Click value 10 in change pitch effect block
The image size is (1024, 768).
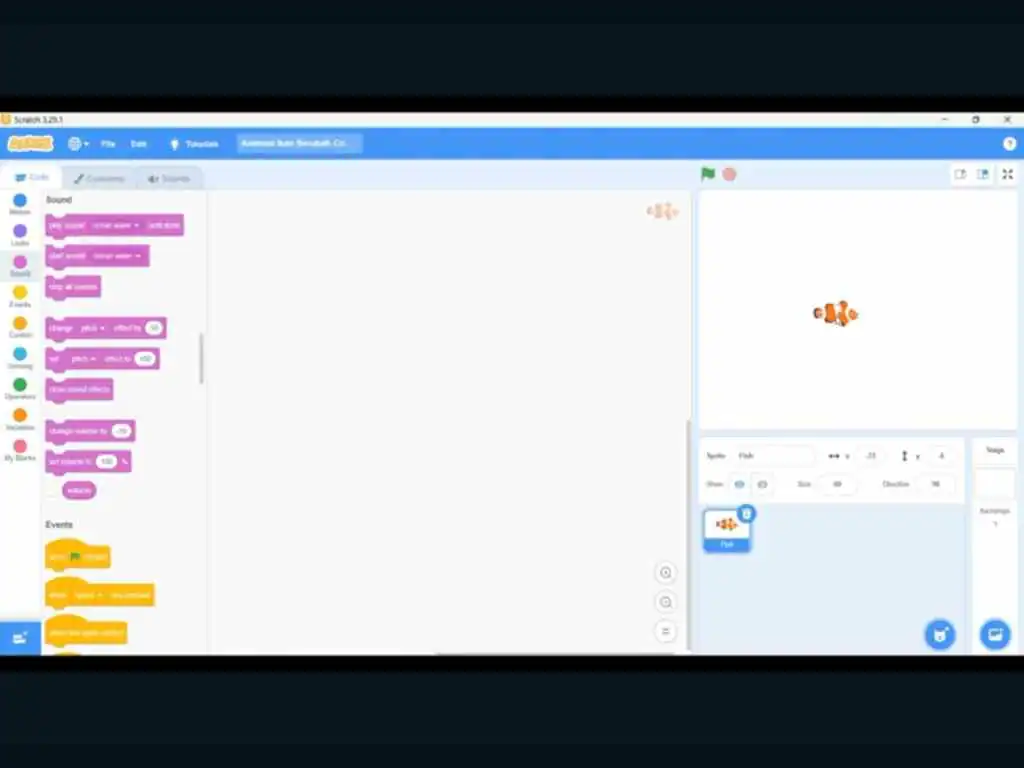[154, 328]
